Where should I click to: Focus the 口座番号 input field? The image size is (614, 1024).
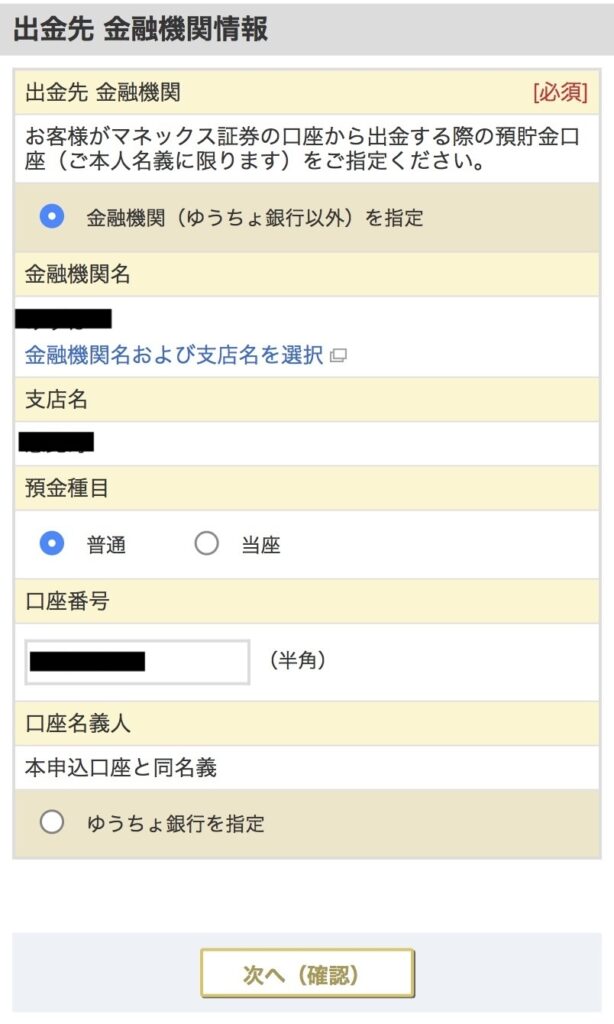[137, 661]
